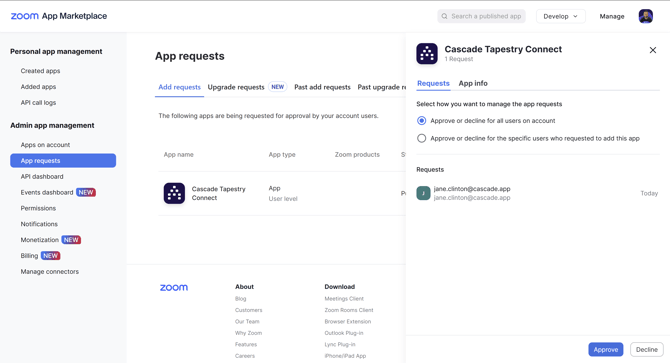This screenshot has width=670, height=363.
Task: Open API dashboard in sidebar
Action: tap(42, 176)
